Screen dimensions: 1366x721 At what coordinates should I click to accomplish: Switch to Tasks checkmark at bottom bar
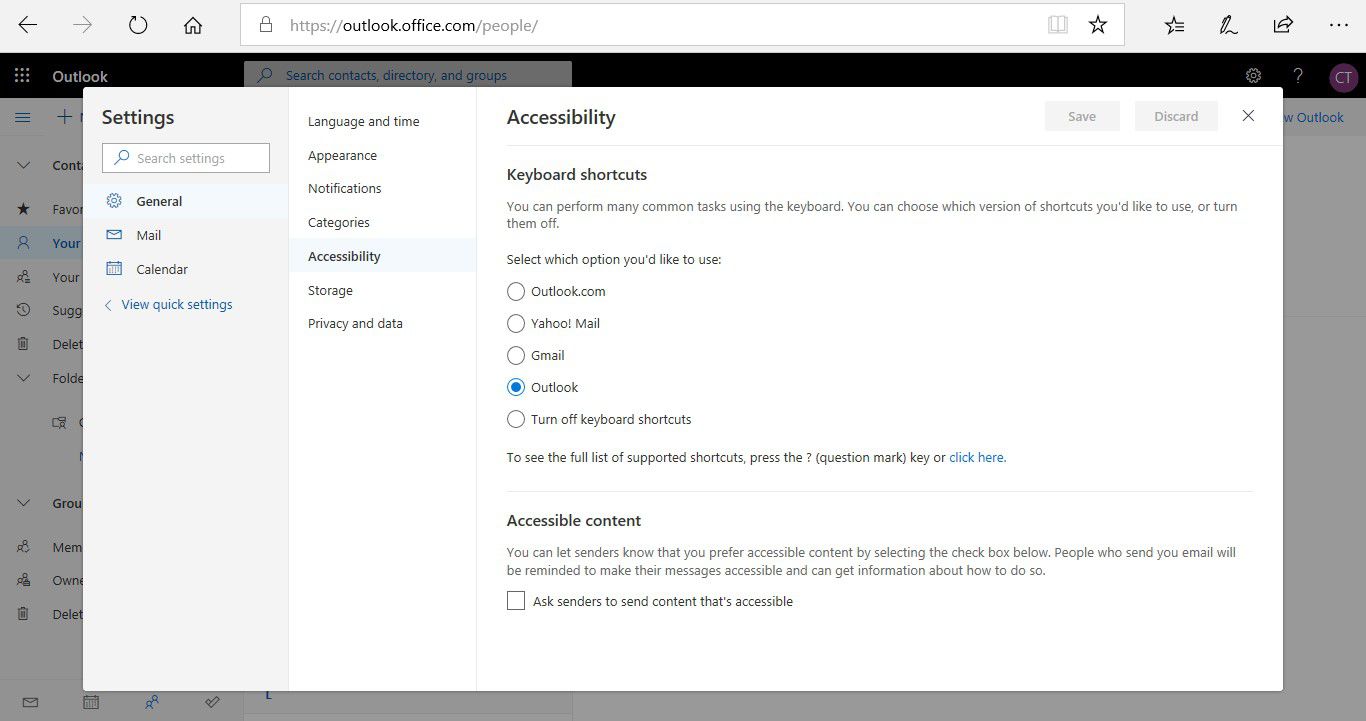[x=212, y=702]
